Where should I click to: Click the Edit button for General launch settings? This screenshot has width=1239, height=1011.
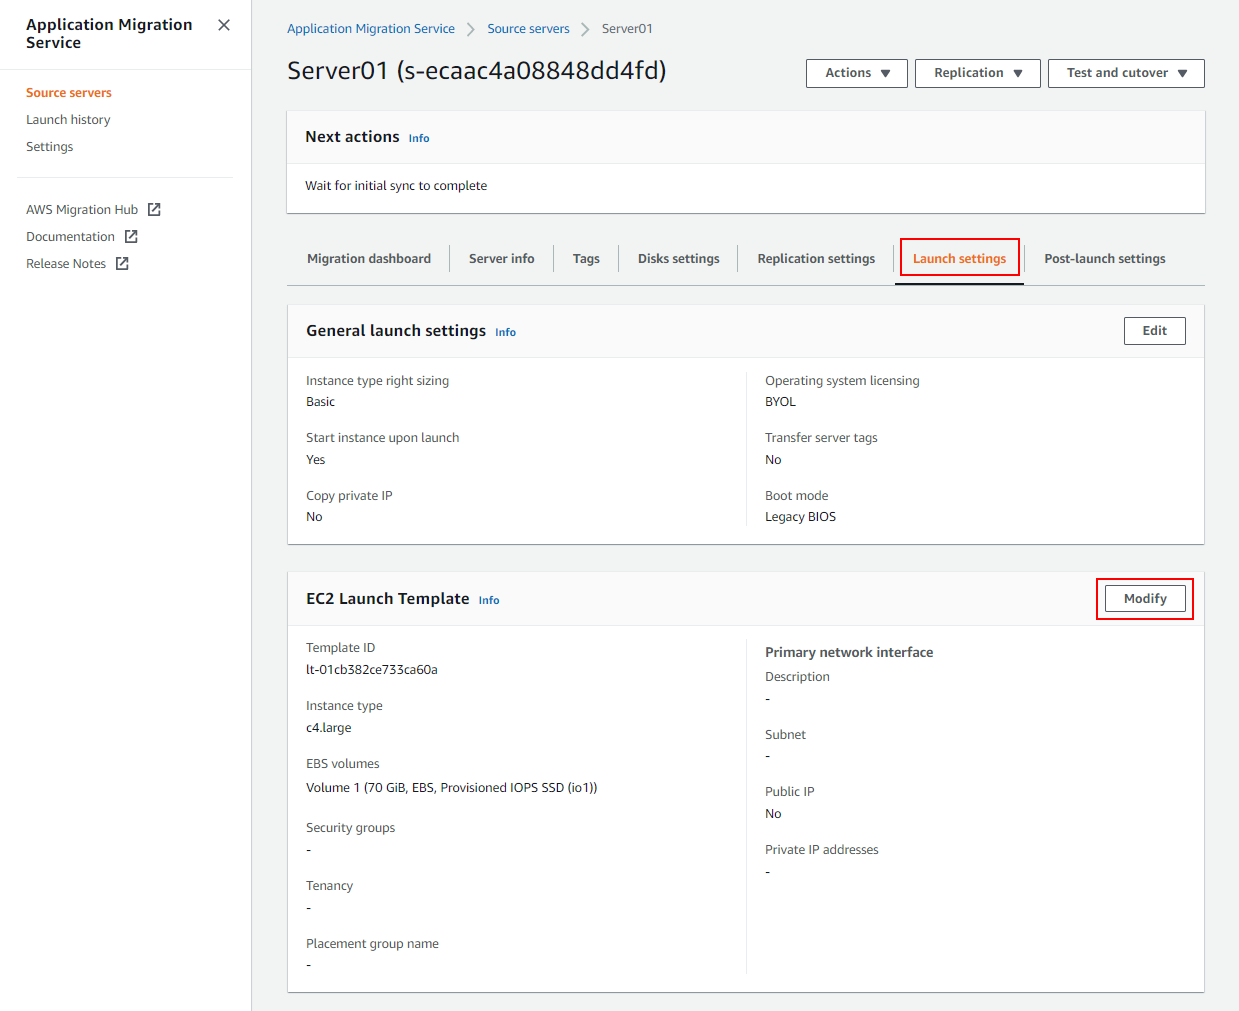[x=1154, y=330]
